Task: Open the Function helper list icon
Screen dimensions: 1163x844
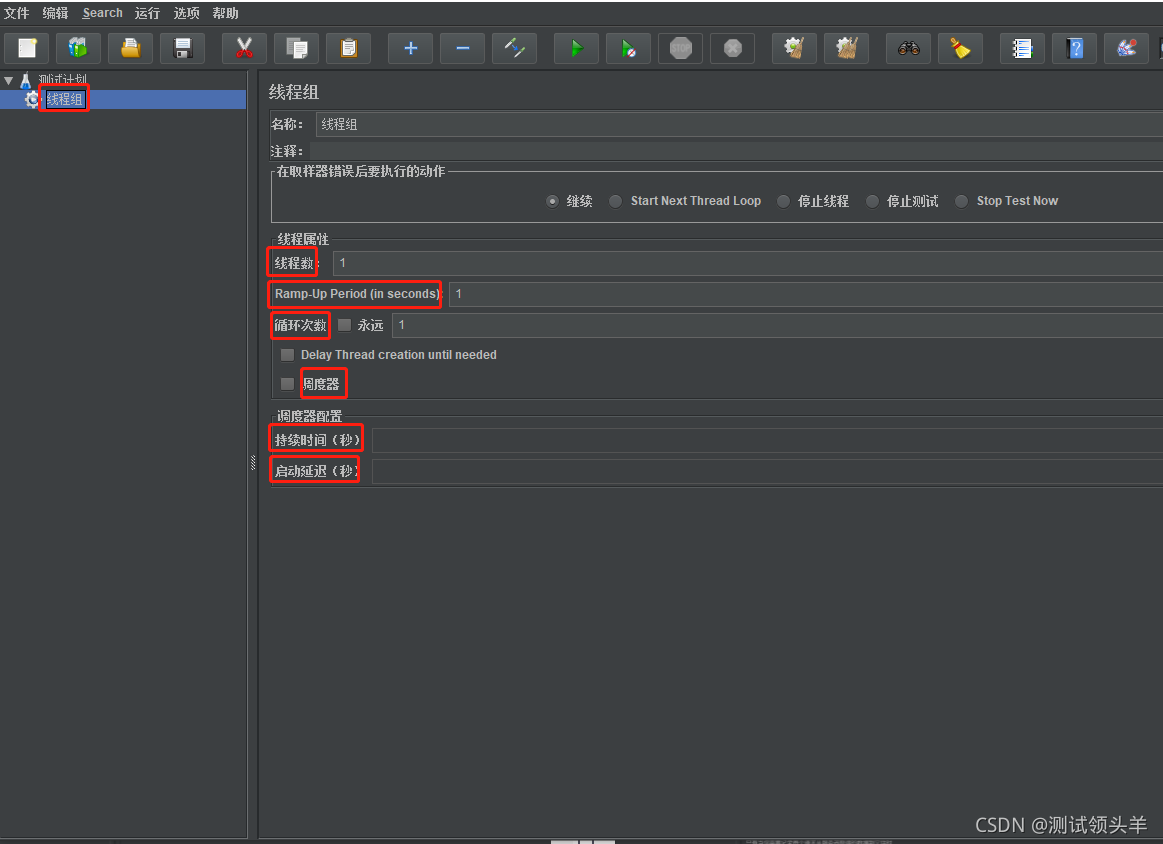Action: click(x=1022, y=48)
